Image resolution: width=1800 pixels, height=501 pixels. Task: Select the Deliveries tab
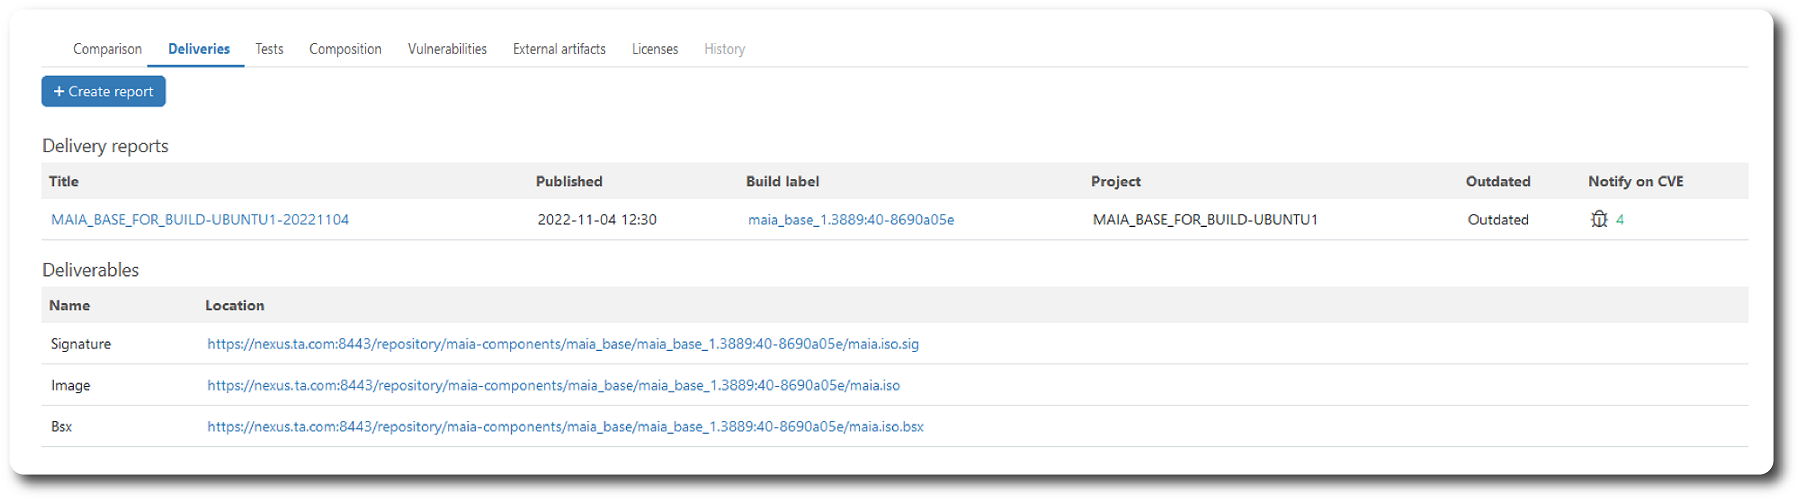tap(199, 49)
